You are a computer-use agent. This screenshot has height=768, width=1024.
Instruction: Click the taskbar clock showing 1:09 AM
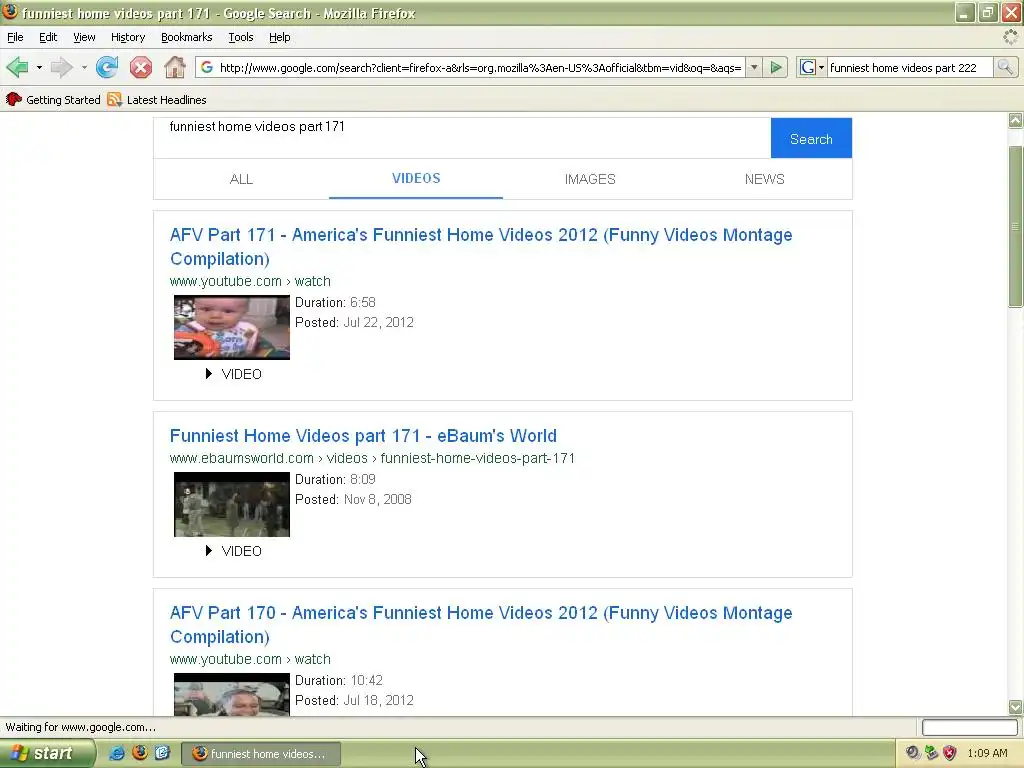pyautogui.click(x=987, y=753)
